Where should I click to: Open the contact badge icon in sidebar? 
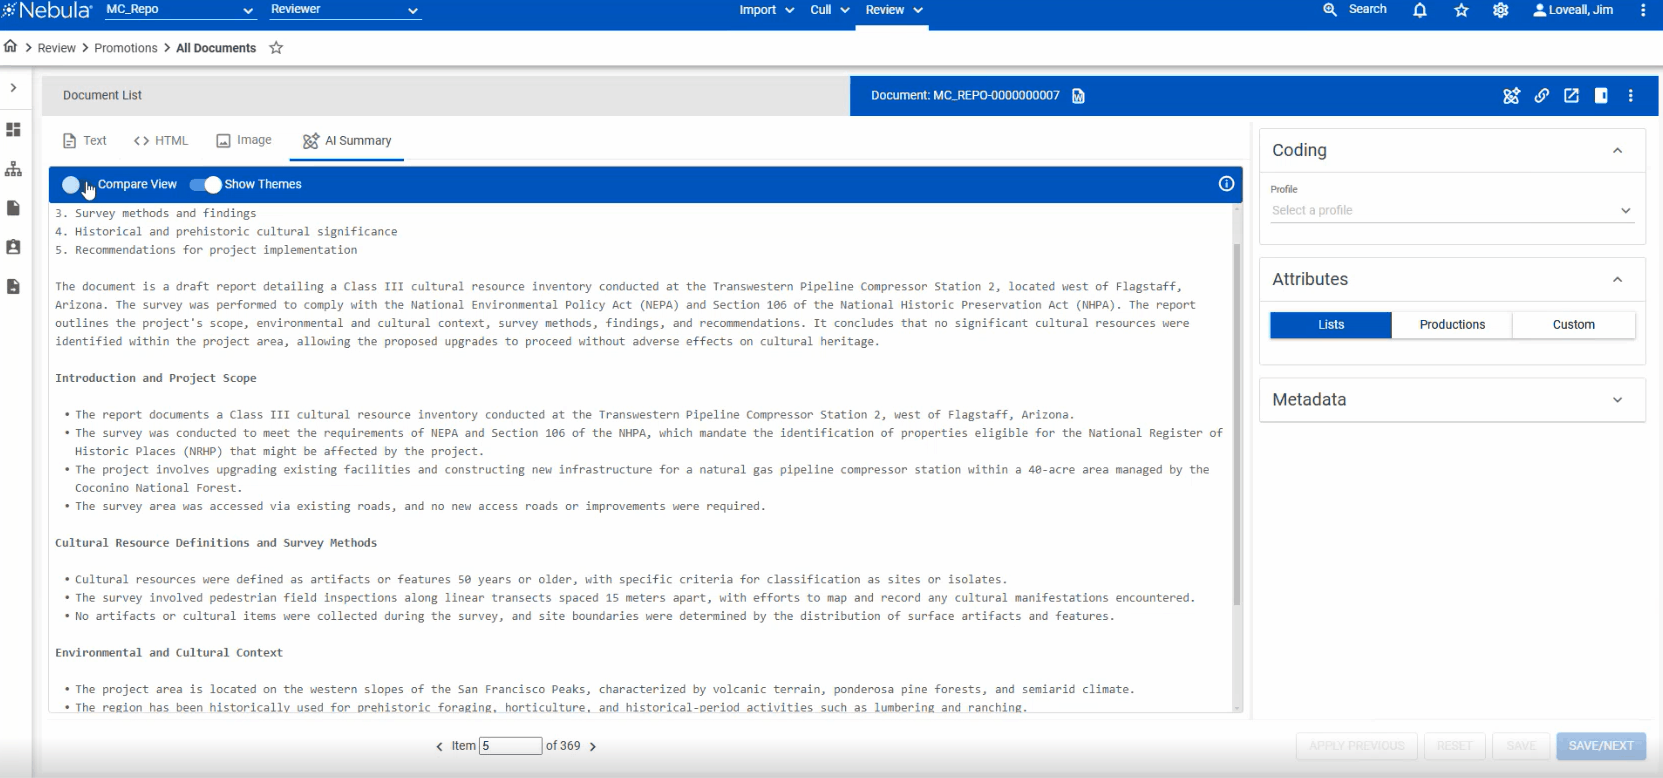coord(13,247)
